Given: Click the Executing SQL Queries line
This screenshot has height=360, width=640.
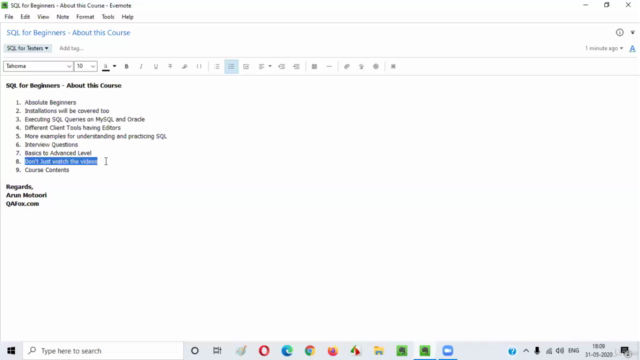Looking at the screenshot, I should (x=84, y=119).
